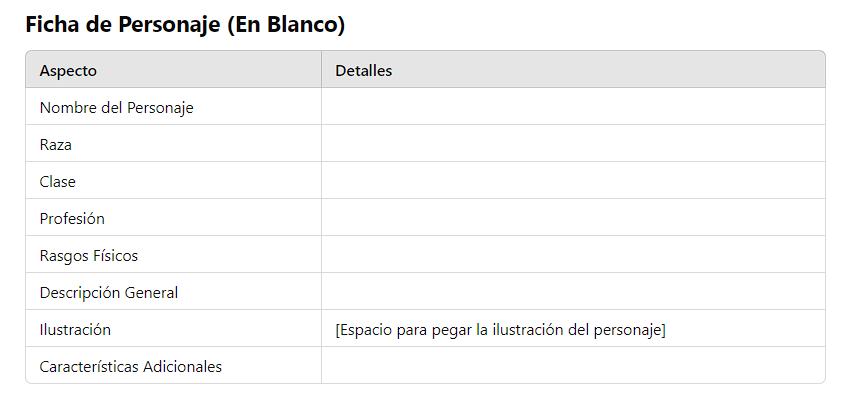Click empty details cell beside Características Adicionales

coord(574,365)
